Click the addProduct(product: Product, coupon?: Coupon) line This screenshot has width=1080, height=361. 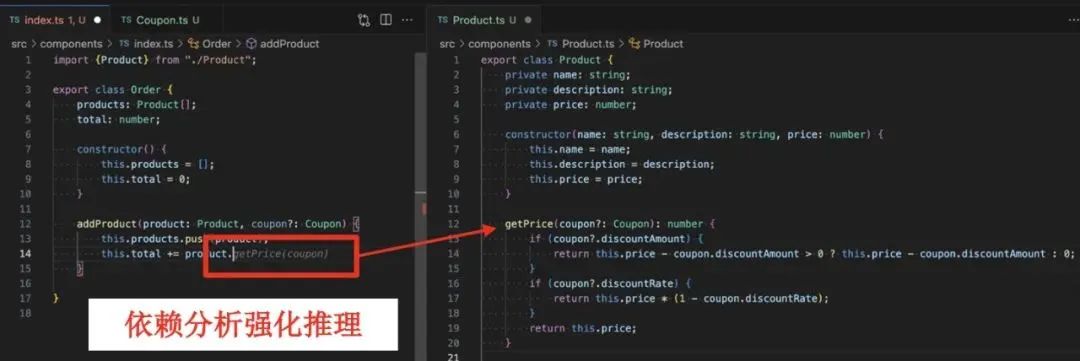tap(218, 223)
